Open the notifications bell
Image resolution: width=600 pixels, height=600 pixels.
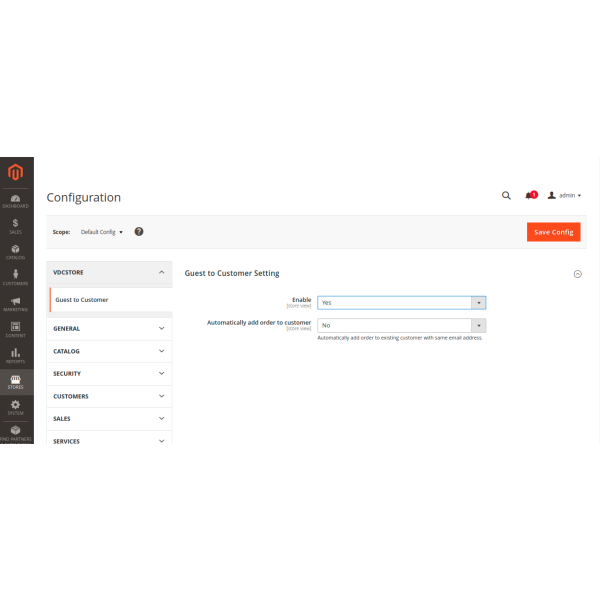tap(530, 196)
